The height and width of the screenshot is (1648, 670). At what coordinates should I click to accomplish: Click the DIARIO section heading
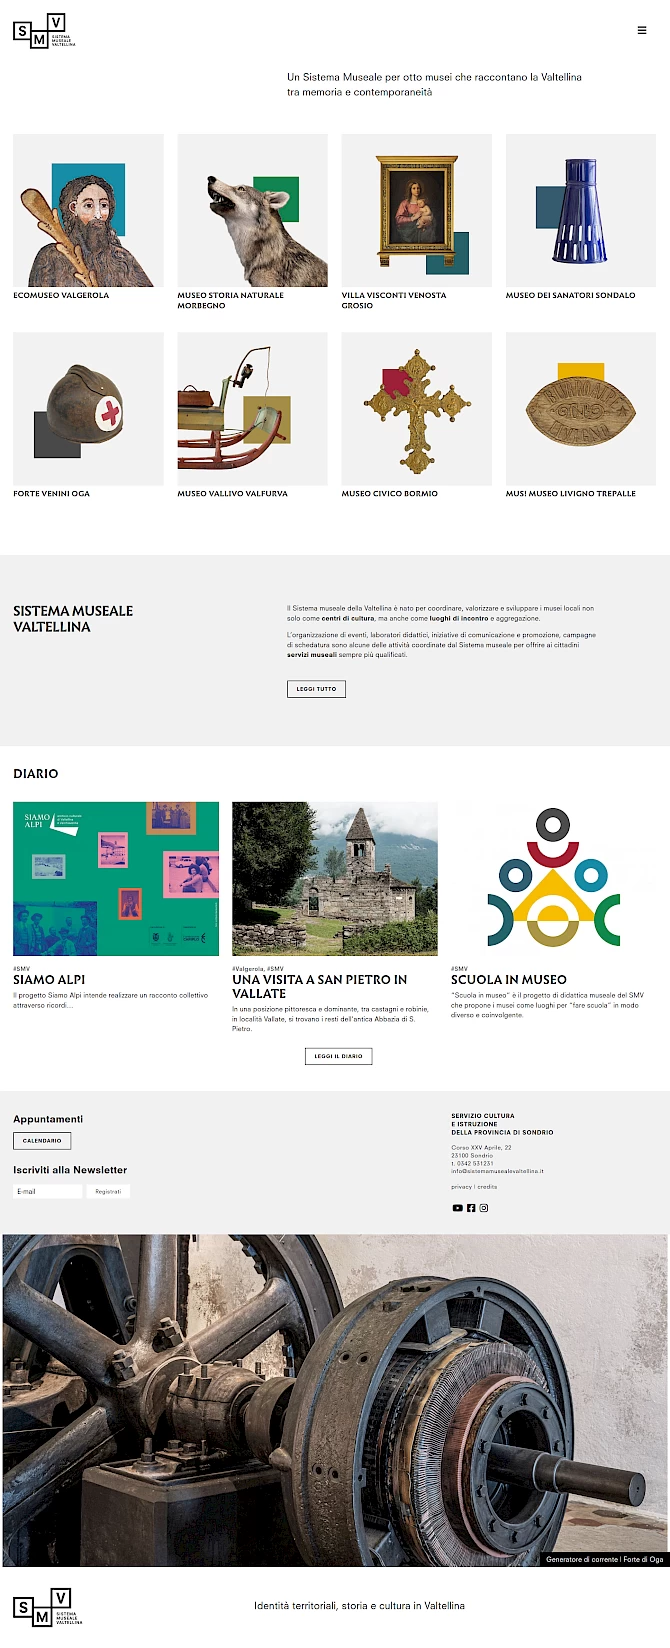36,774
